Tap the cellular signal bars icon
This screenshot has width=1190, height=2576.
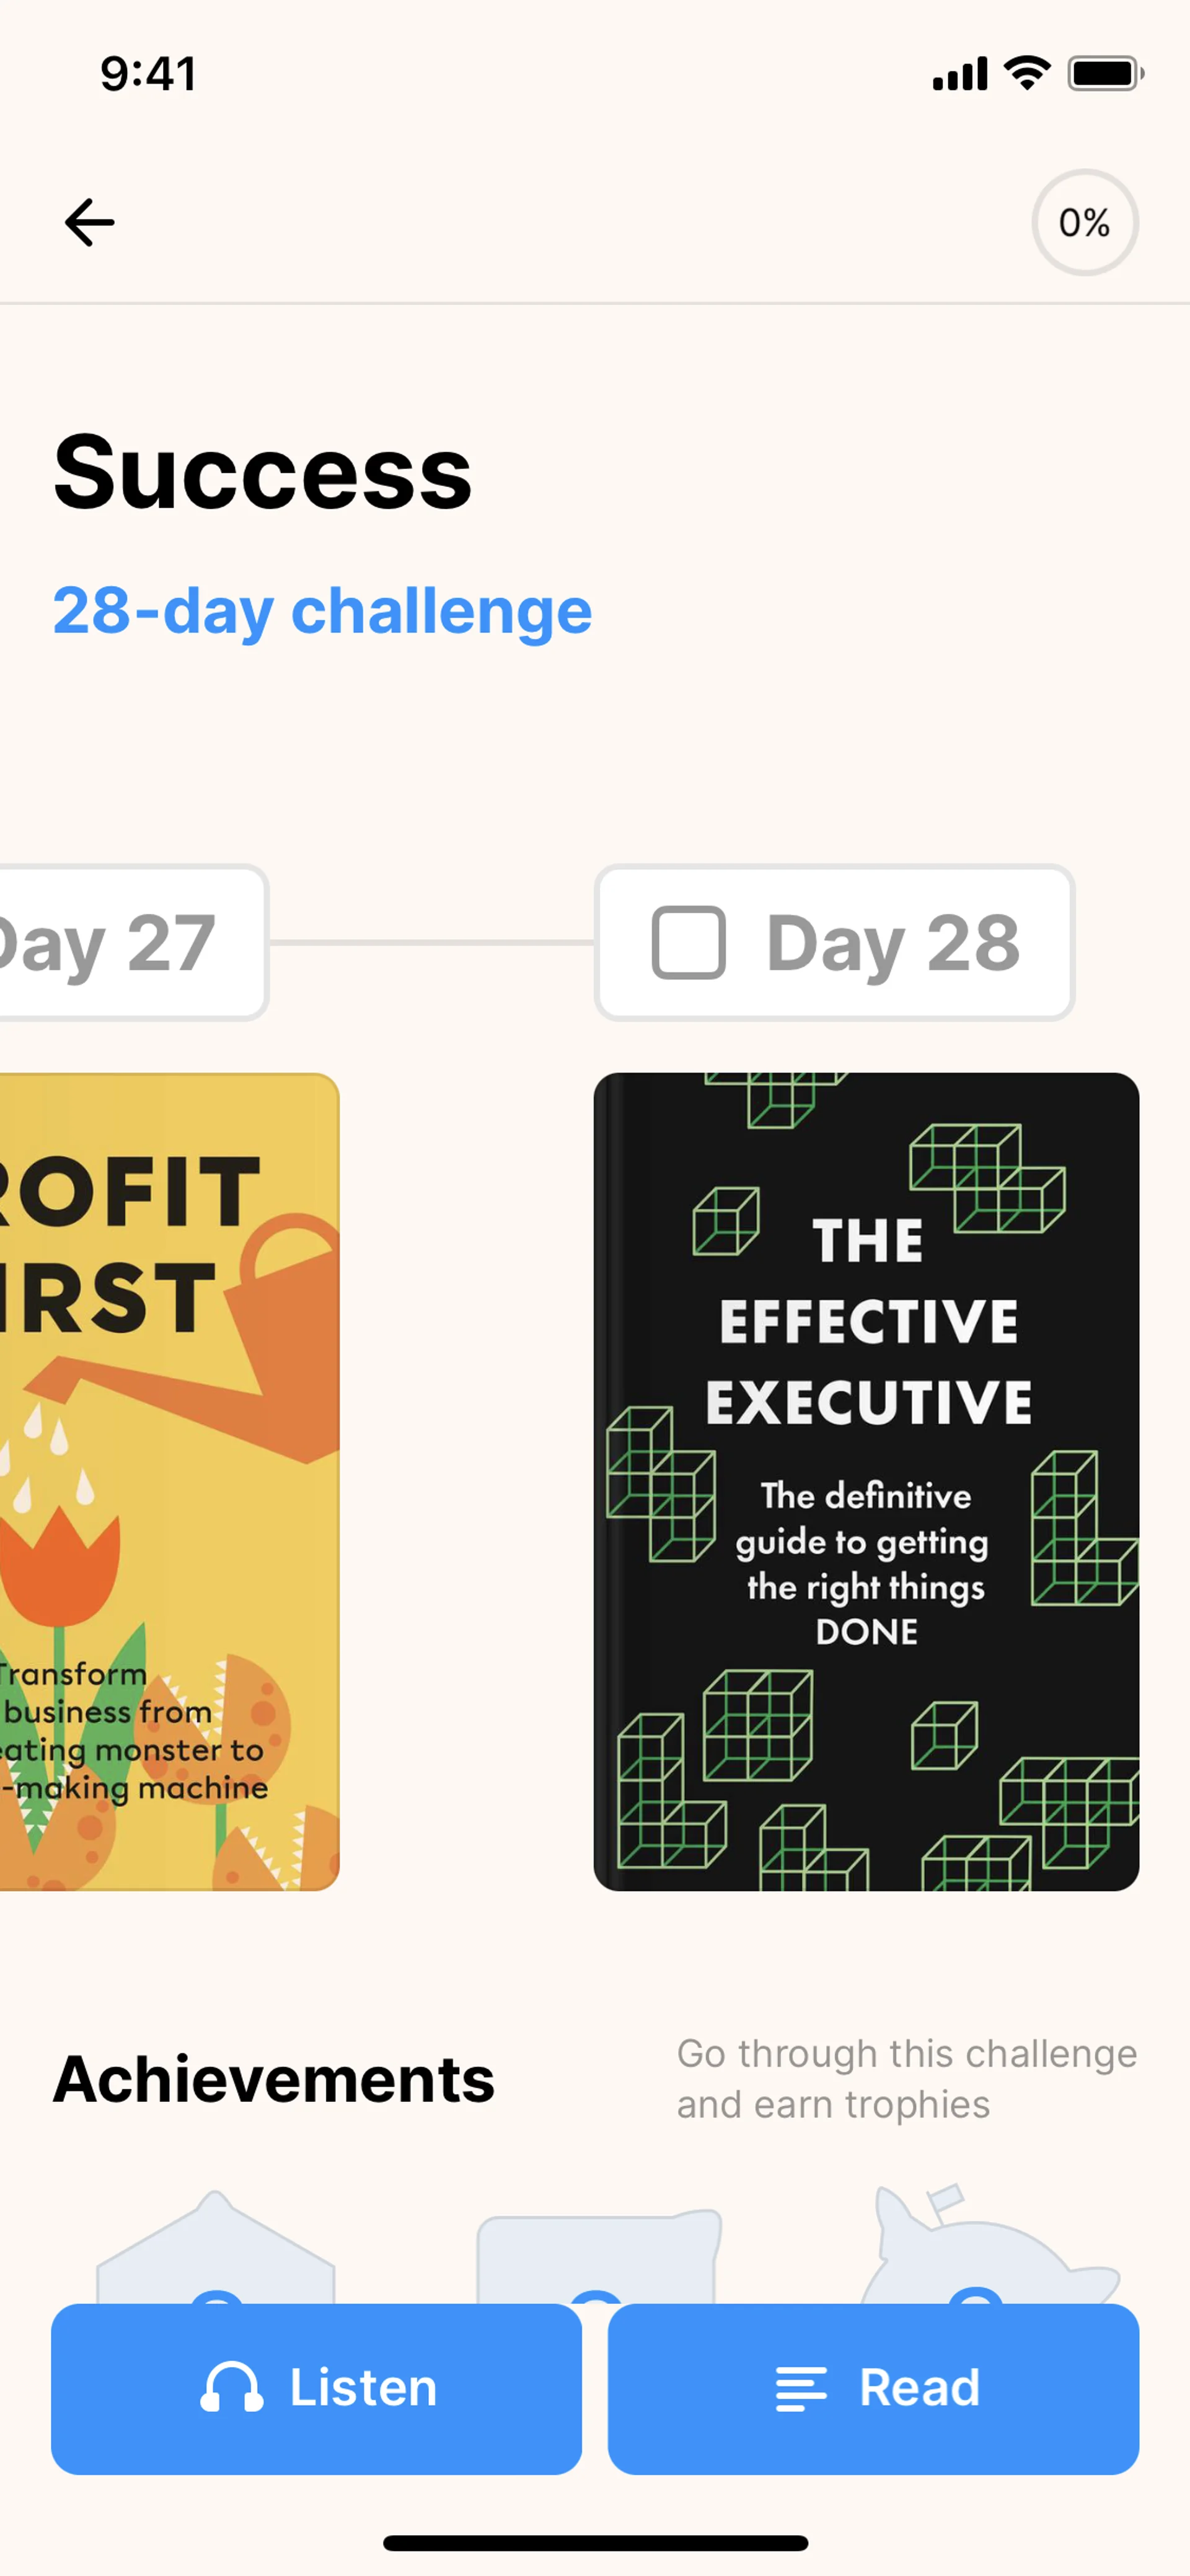click(959, 74)
